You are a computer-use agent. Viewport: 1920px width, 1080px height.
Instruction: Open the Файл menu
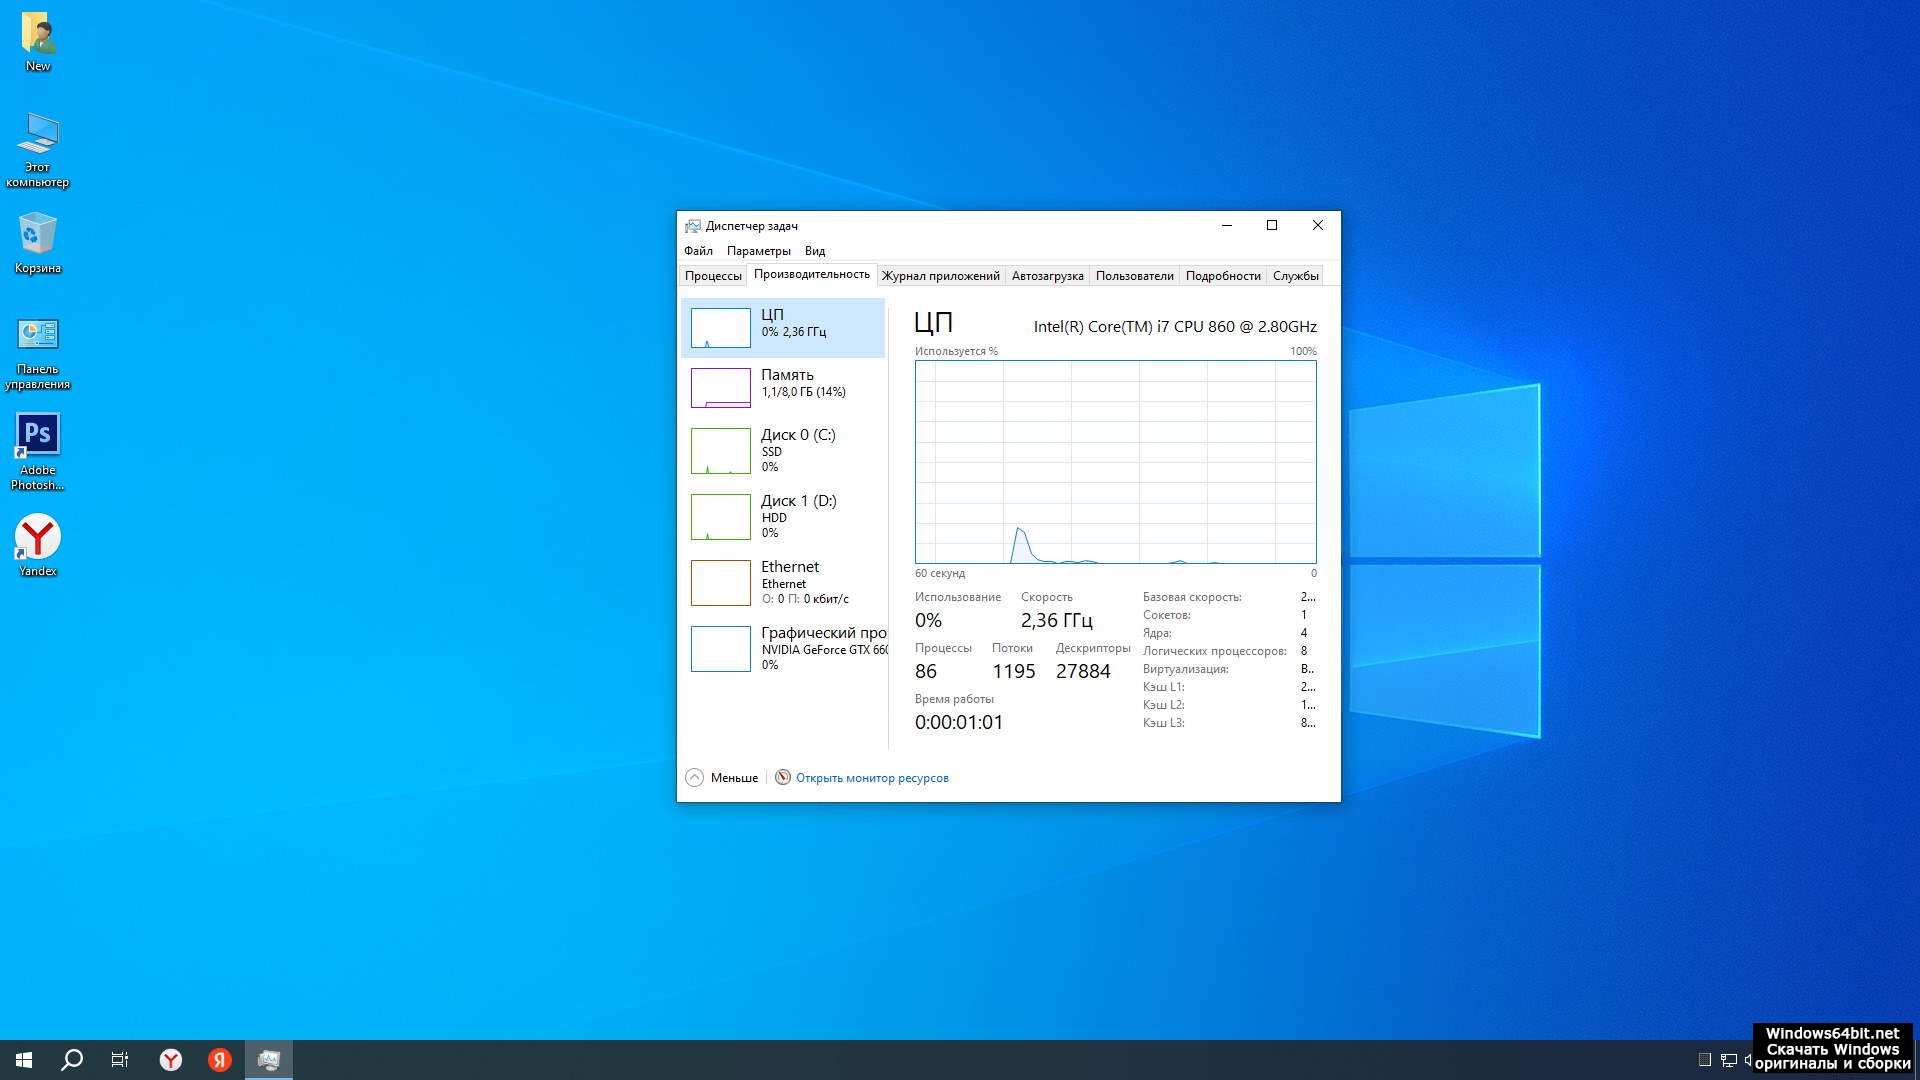698,251
